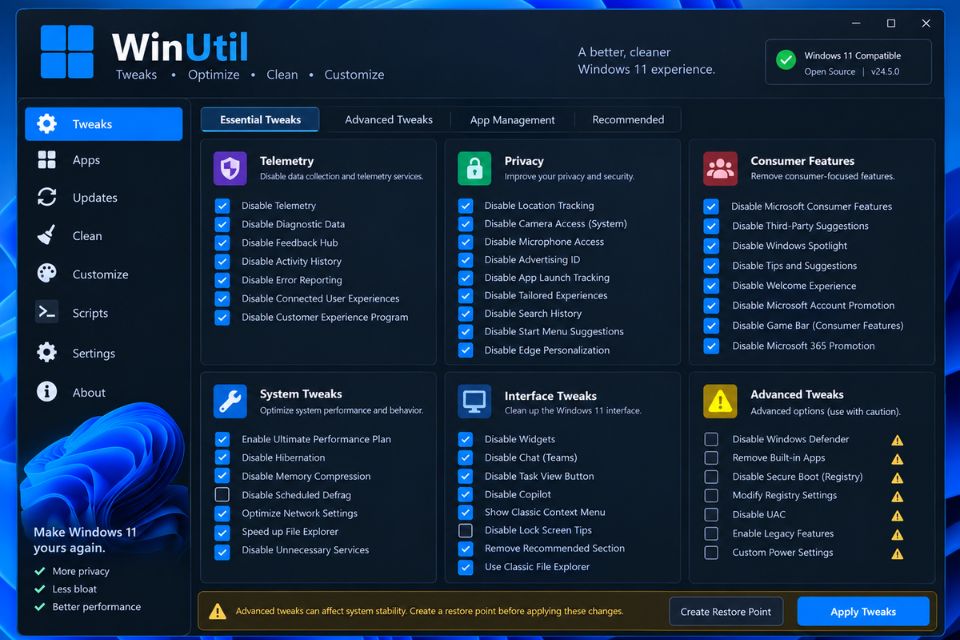Screen dimensions: 960x640
Task: Click the green Privacy padlock icon
Action: pyautogui.click(x=474, y=168)
